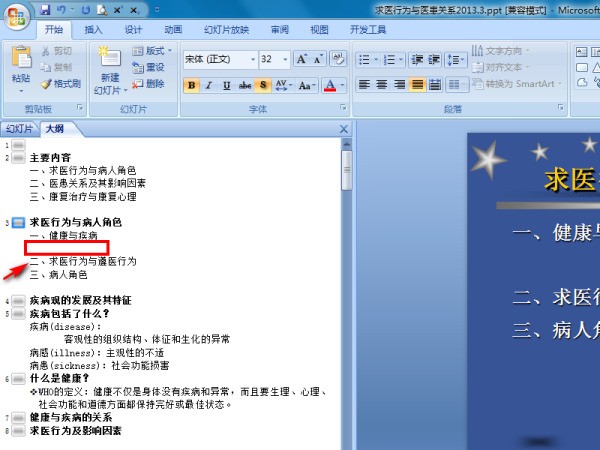Toggle Bold formatting
This screenshot has height=450, width=600.
(x=192, y=85)
